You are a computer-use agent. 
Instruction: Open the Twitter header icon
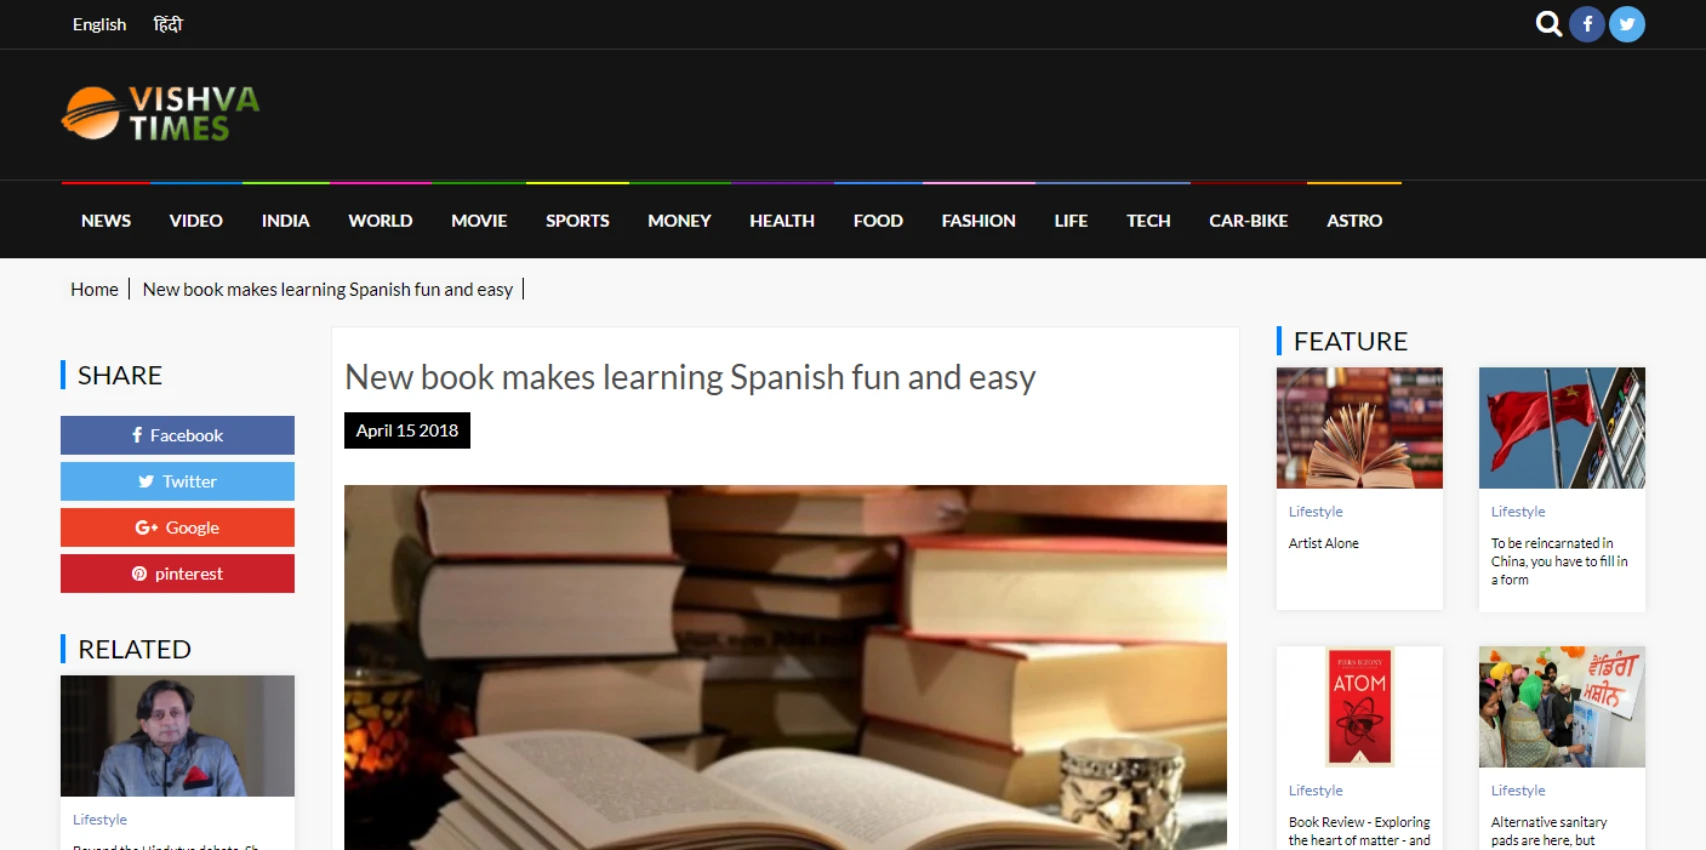pyautogui.click(x=1627, y=24)
